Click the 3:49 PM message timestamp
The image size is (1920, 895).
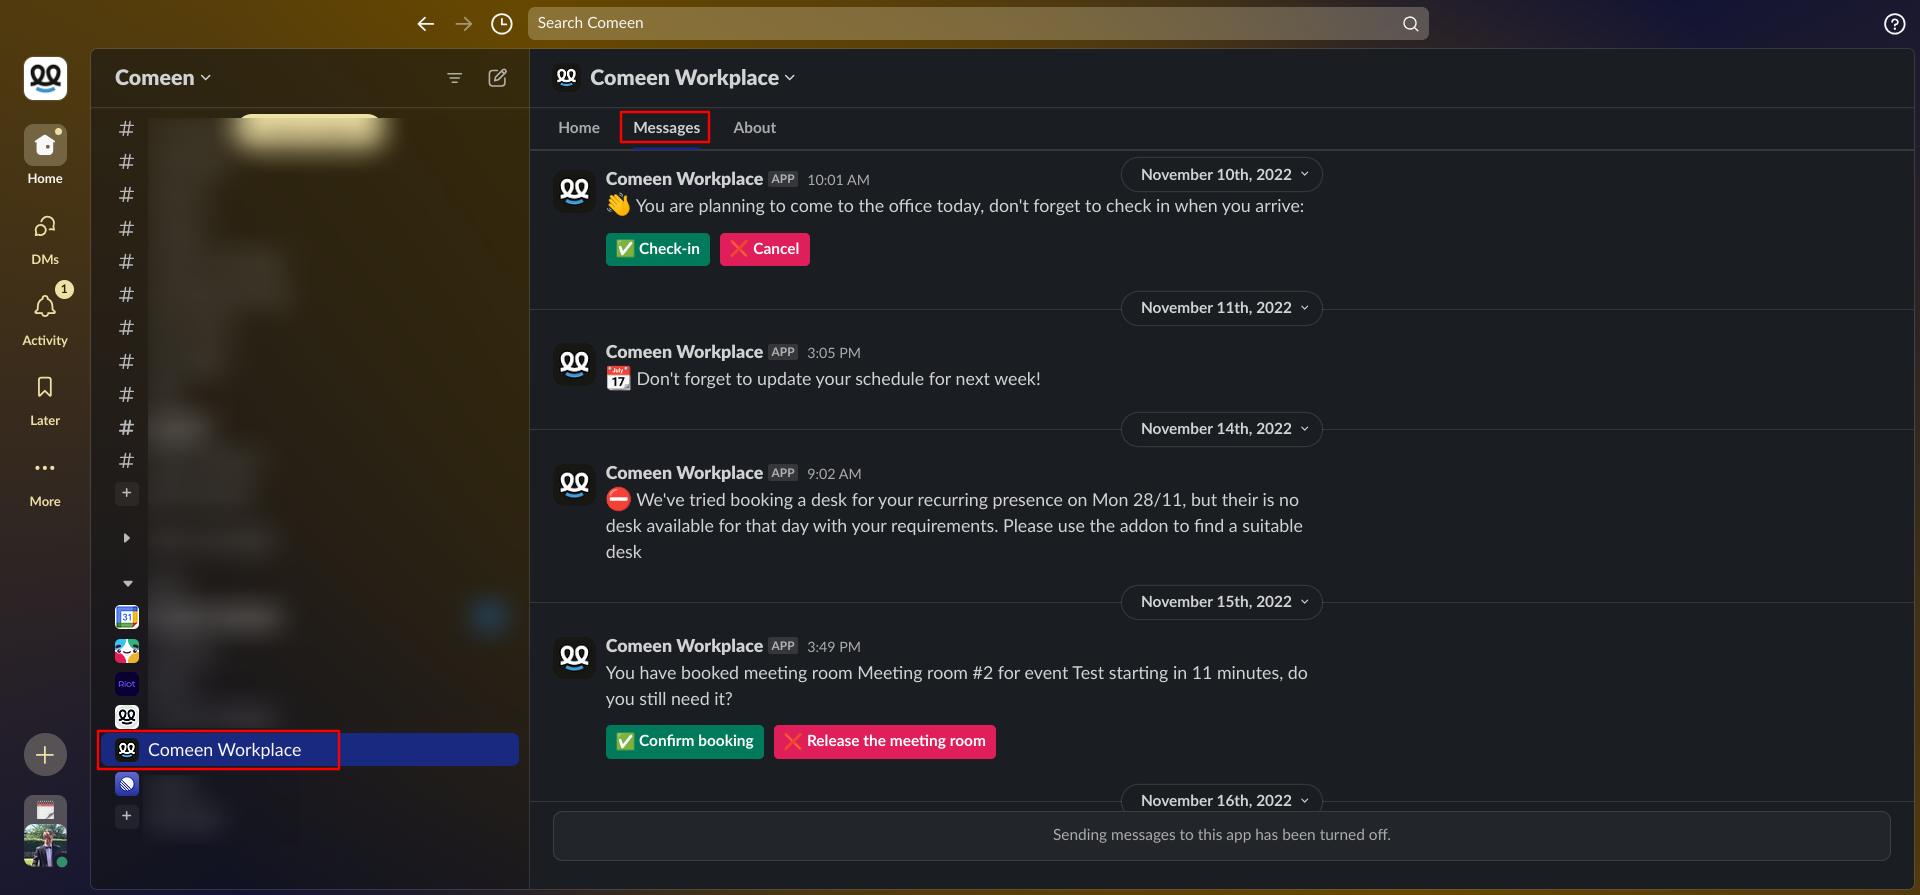pyautogui.click(x=834, y=647)
